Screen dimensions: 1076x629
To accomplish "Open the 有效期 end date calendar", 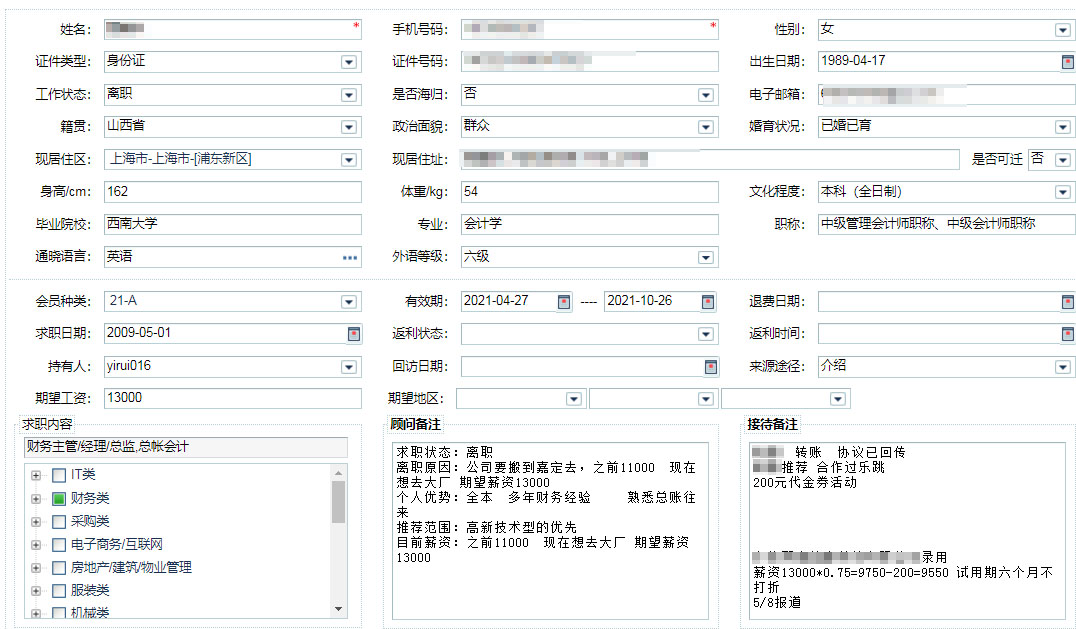I will (707, 302).
